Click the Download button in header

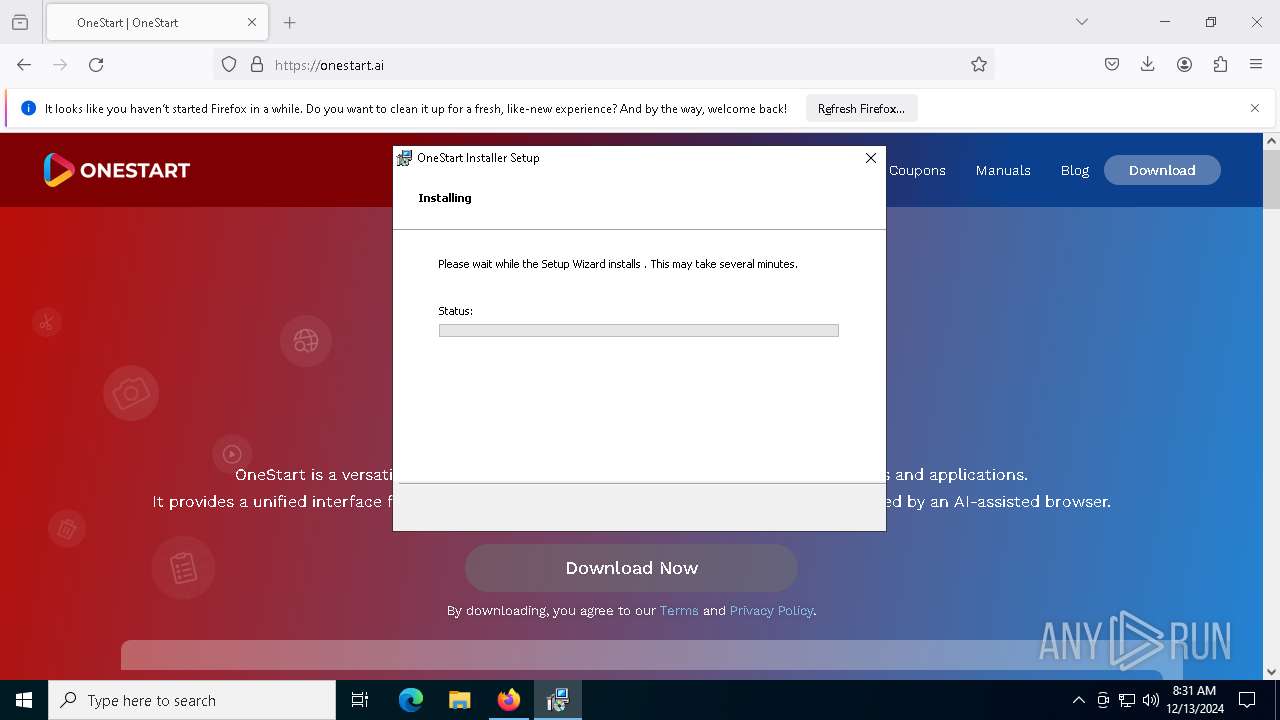pos(1162,170)
